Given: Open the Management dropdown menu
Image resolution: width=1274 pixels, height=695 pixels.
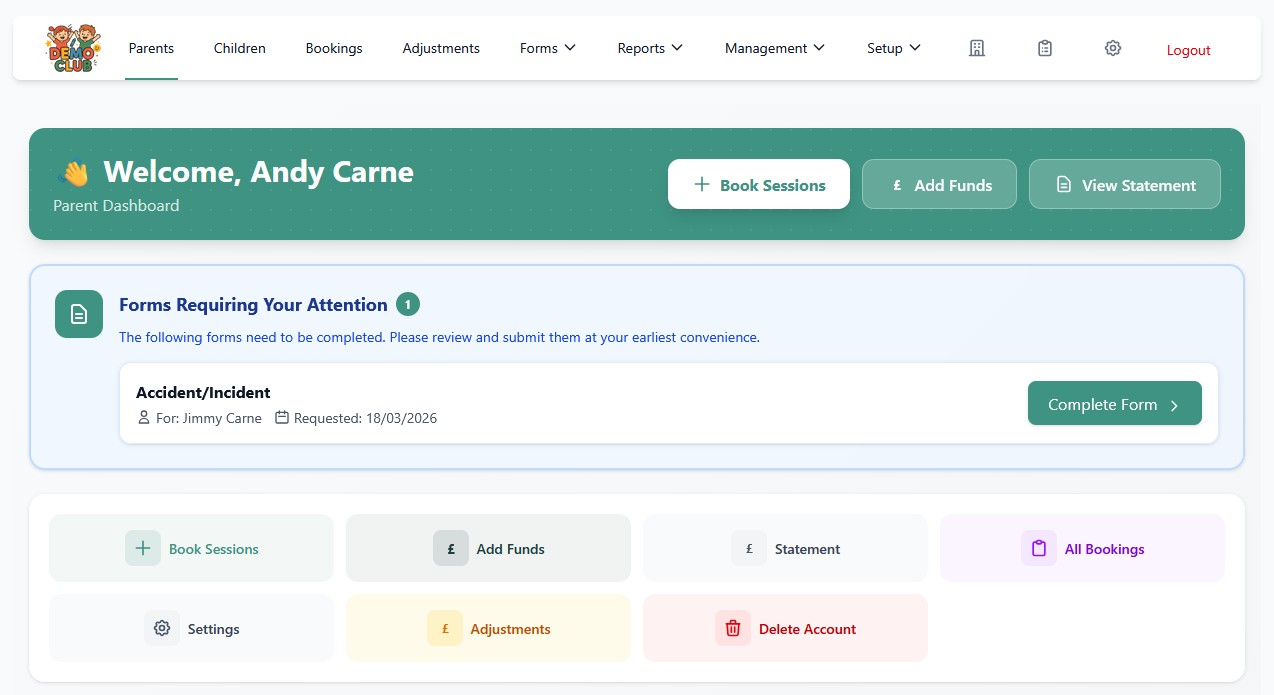Looking at the screenshot, I should (x=774, y=48).
